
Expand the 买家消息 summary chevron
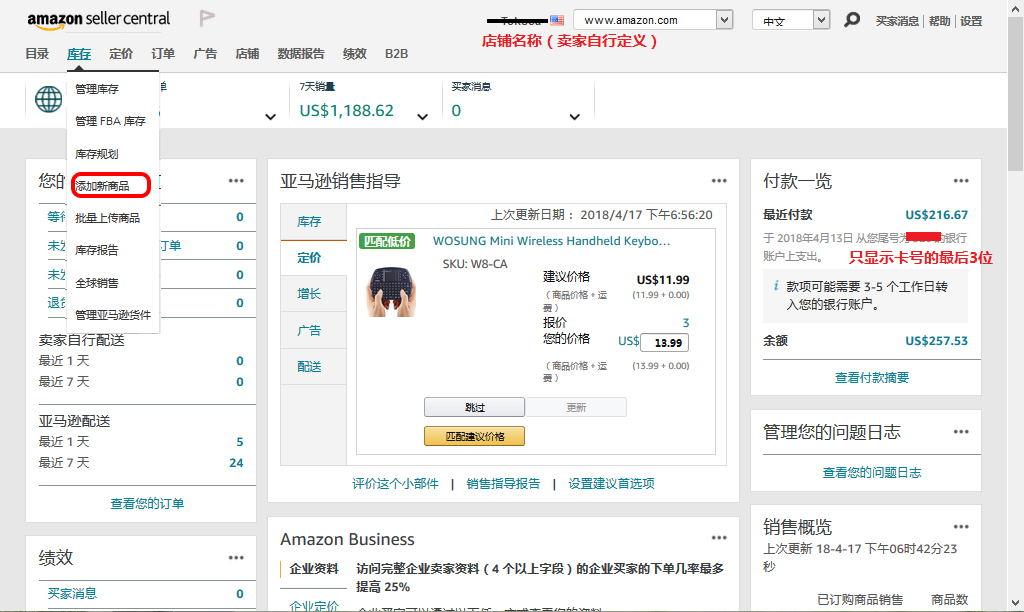575,117
